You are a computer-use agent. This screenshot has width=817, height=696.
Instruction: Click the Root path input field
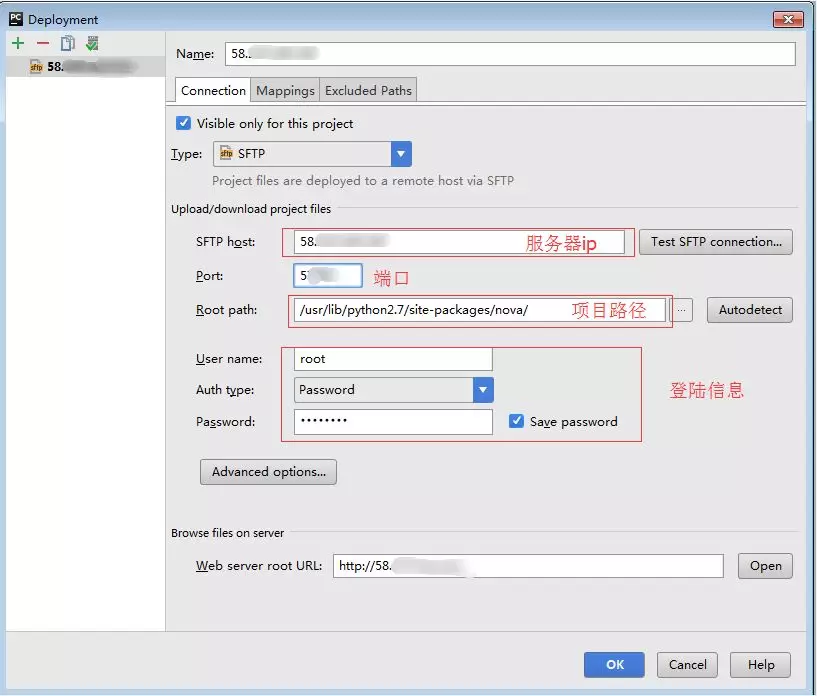click(x=480, y=310)
